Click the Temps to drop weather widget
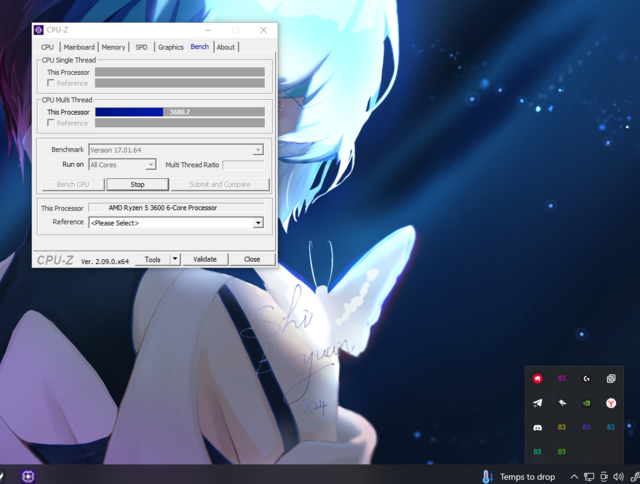 tap(518, 476)
